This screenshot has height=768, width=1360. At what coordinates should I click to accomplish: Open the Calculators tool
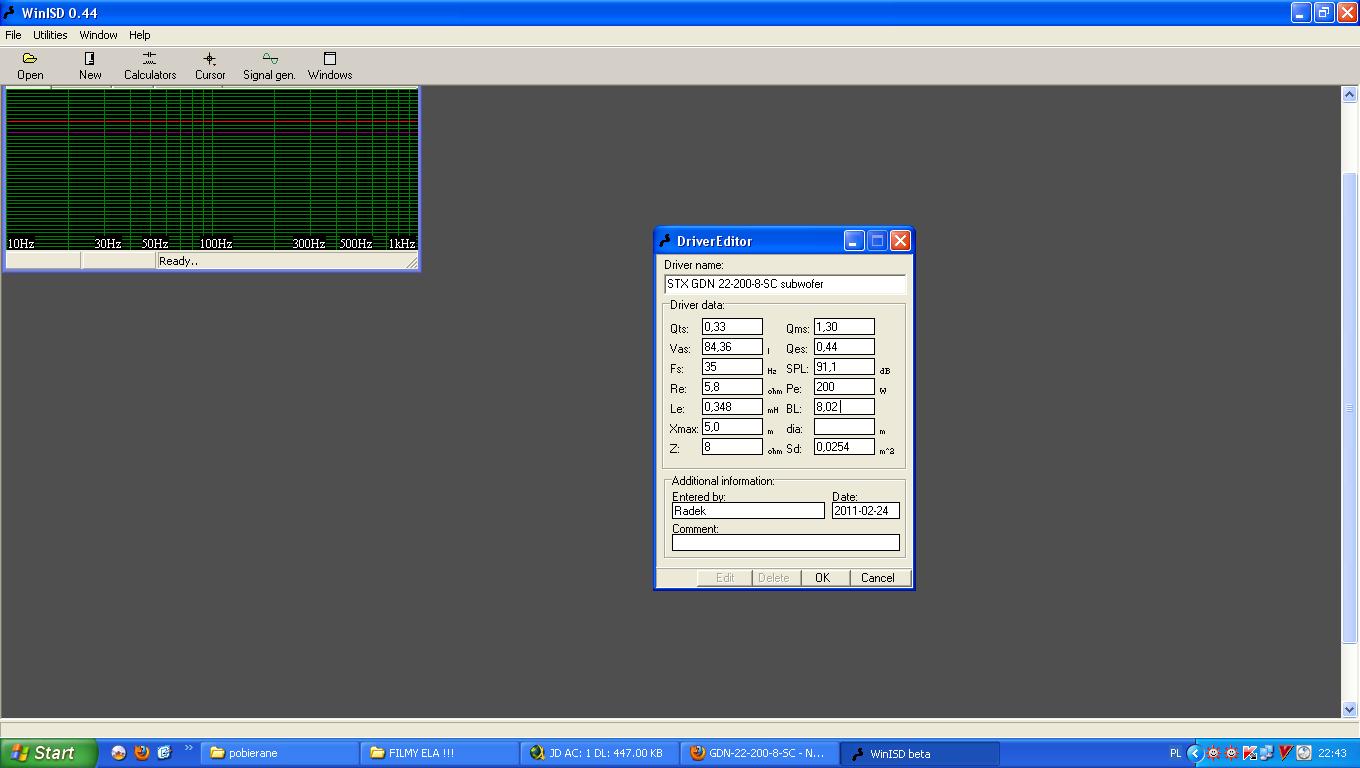150,66
